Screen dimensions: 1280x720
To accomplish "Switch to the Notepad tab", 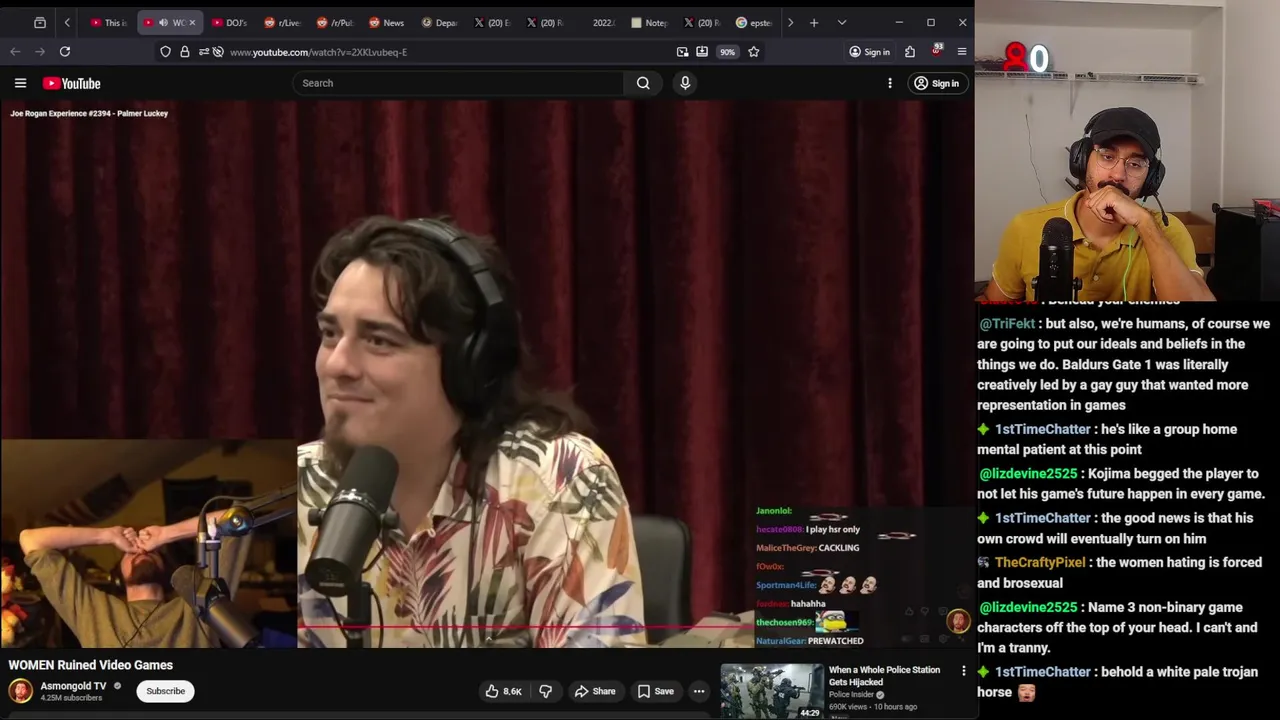I will pyautogui.click(x=649, y=22).
